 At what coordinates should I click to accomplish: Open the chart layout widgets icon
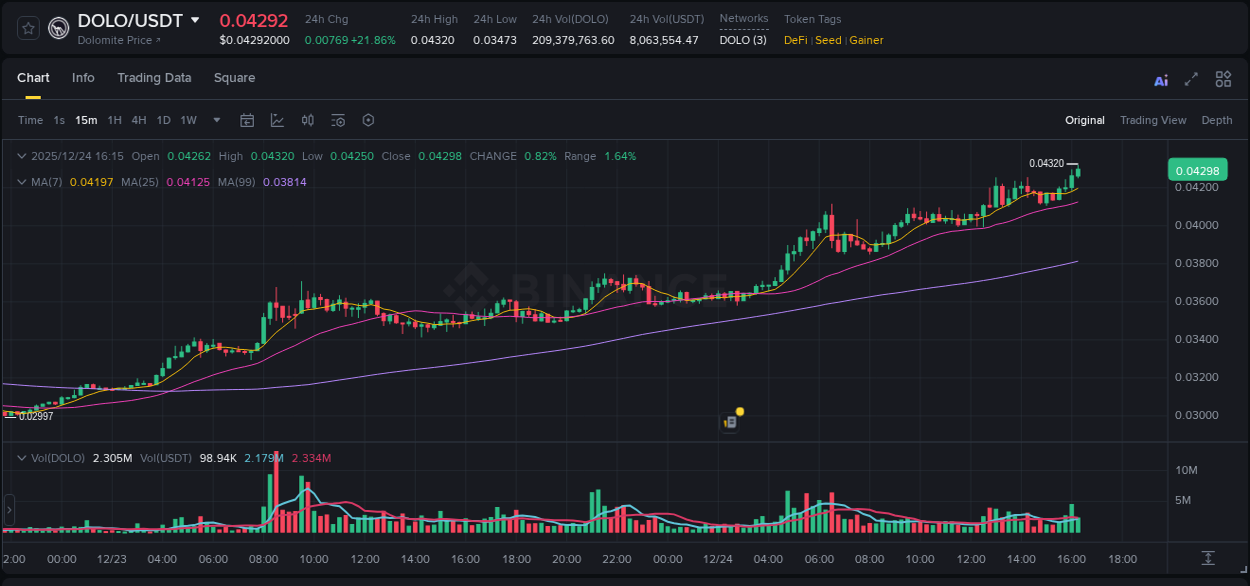(x=1223, y=78)
